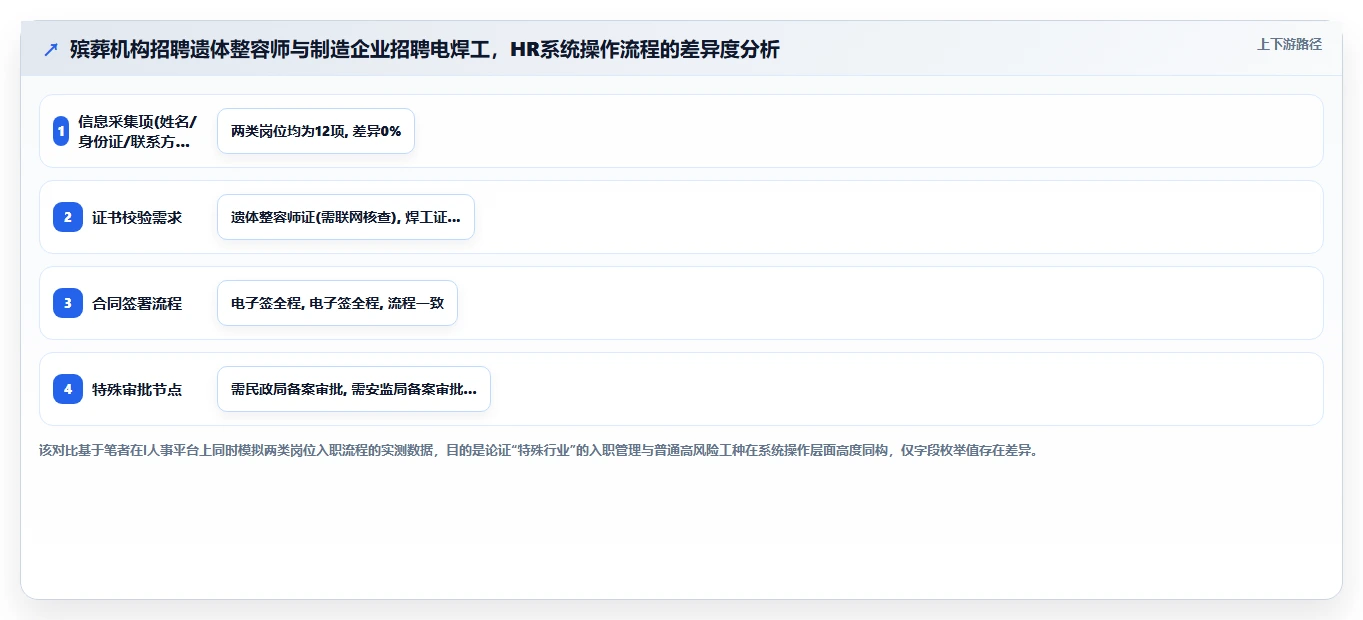Click the arrow icon beside the title
Viewport: 1363px width, 620px height.
coord(51,49)
